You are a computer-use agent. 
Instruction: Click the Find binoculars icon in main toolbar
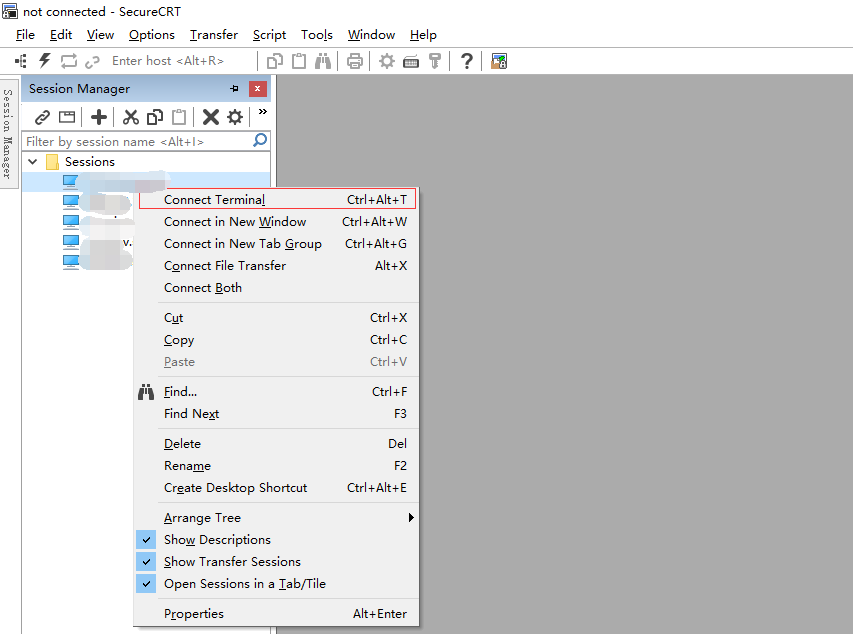pyautogui.click(x=323, y=61)
